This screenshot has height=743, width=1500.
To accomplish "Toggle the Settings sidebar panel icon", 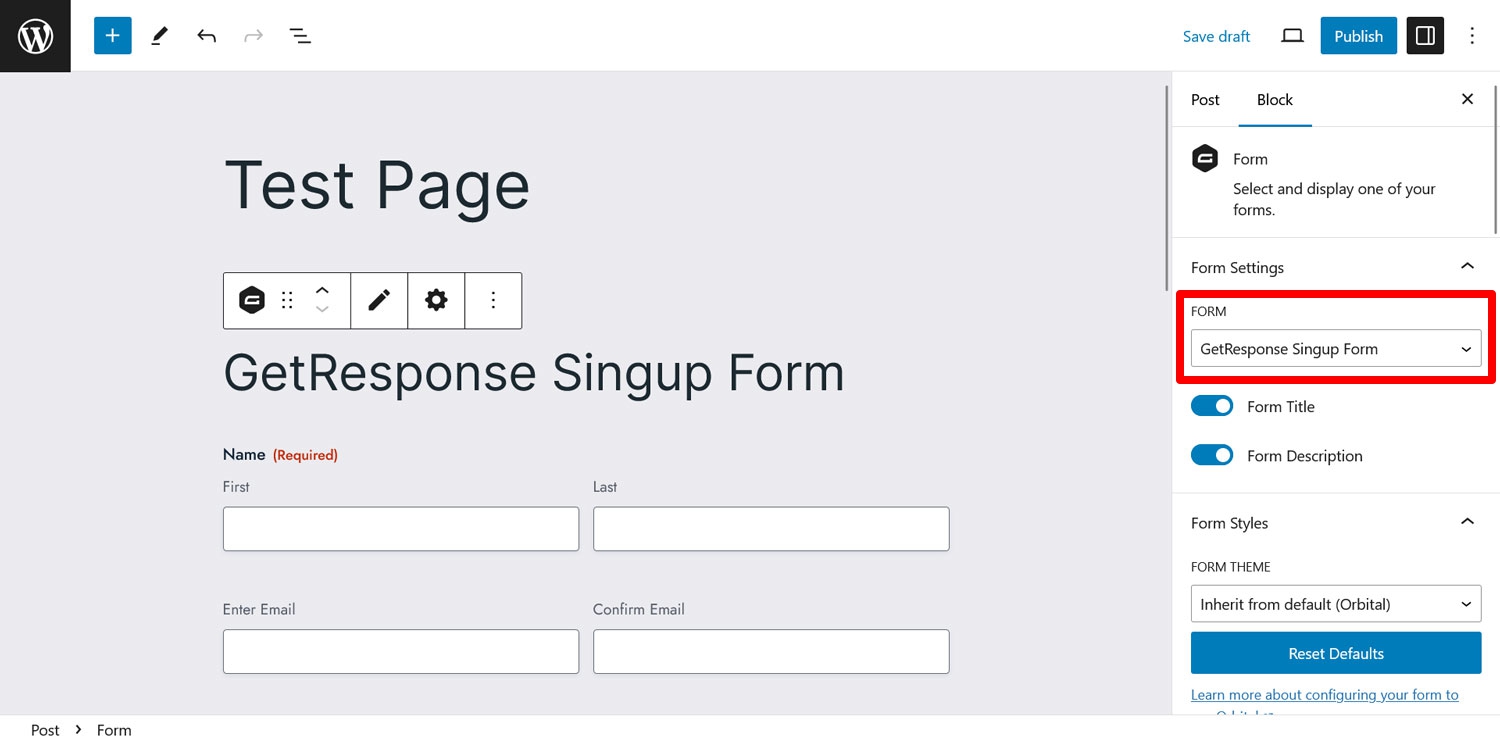I will pos(1426,36).
